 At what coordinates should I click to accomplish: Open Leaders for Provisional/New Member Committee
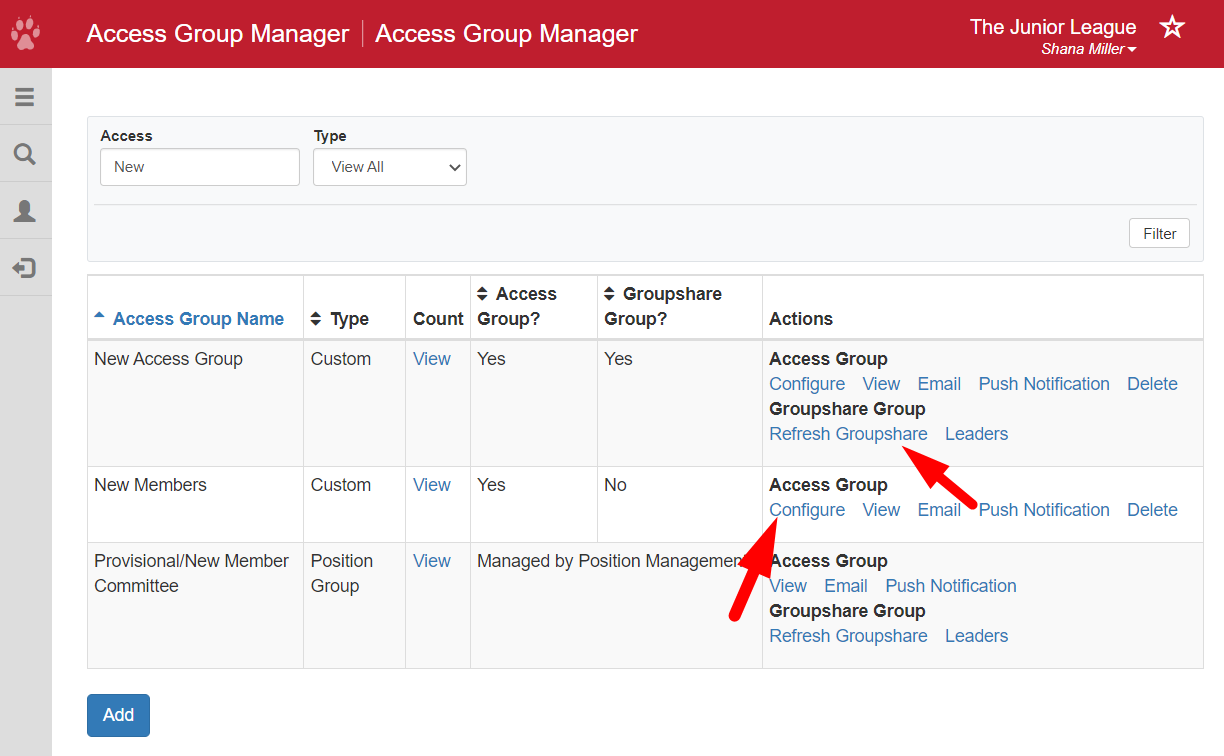pos(976,636)
